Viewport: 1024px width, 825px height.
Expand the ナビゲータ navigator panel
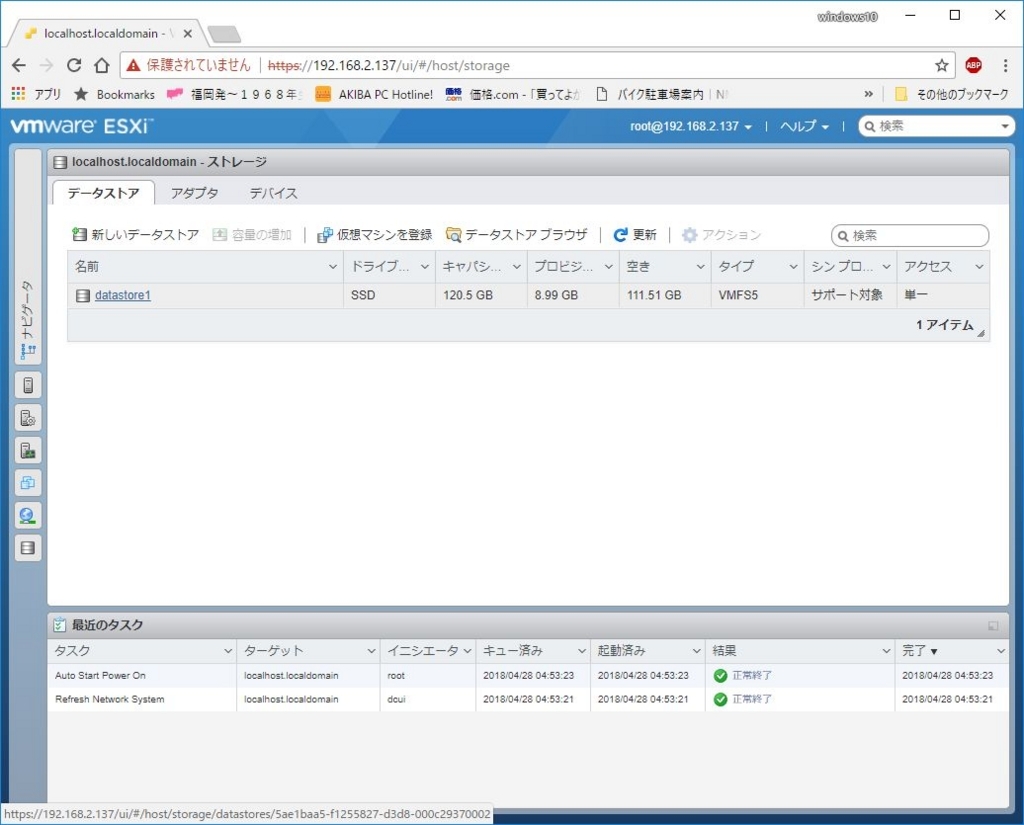28,256
